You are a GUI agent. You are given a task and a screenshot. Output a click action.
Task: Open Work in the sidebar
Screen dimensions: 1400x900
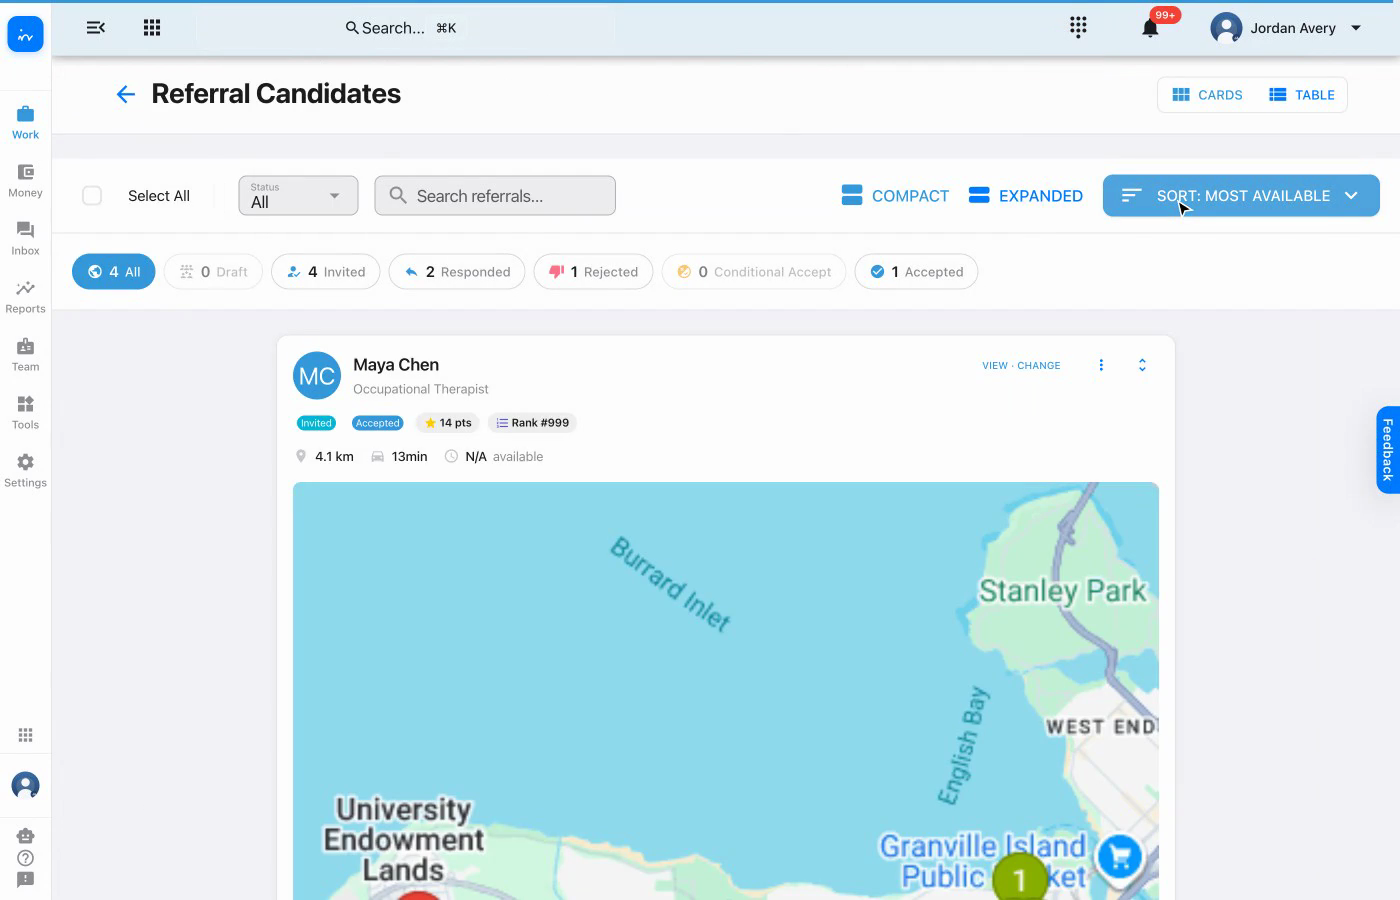click(25, 123)
